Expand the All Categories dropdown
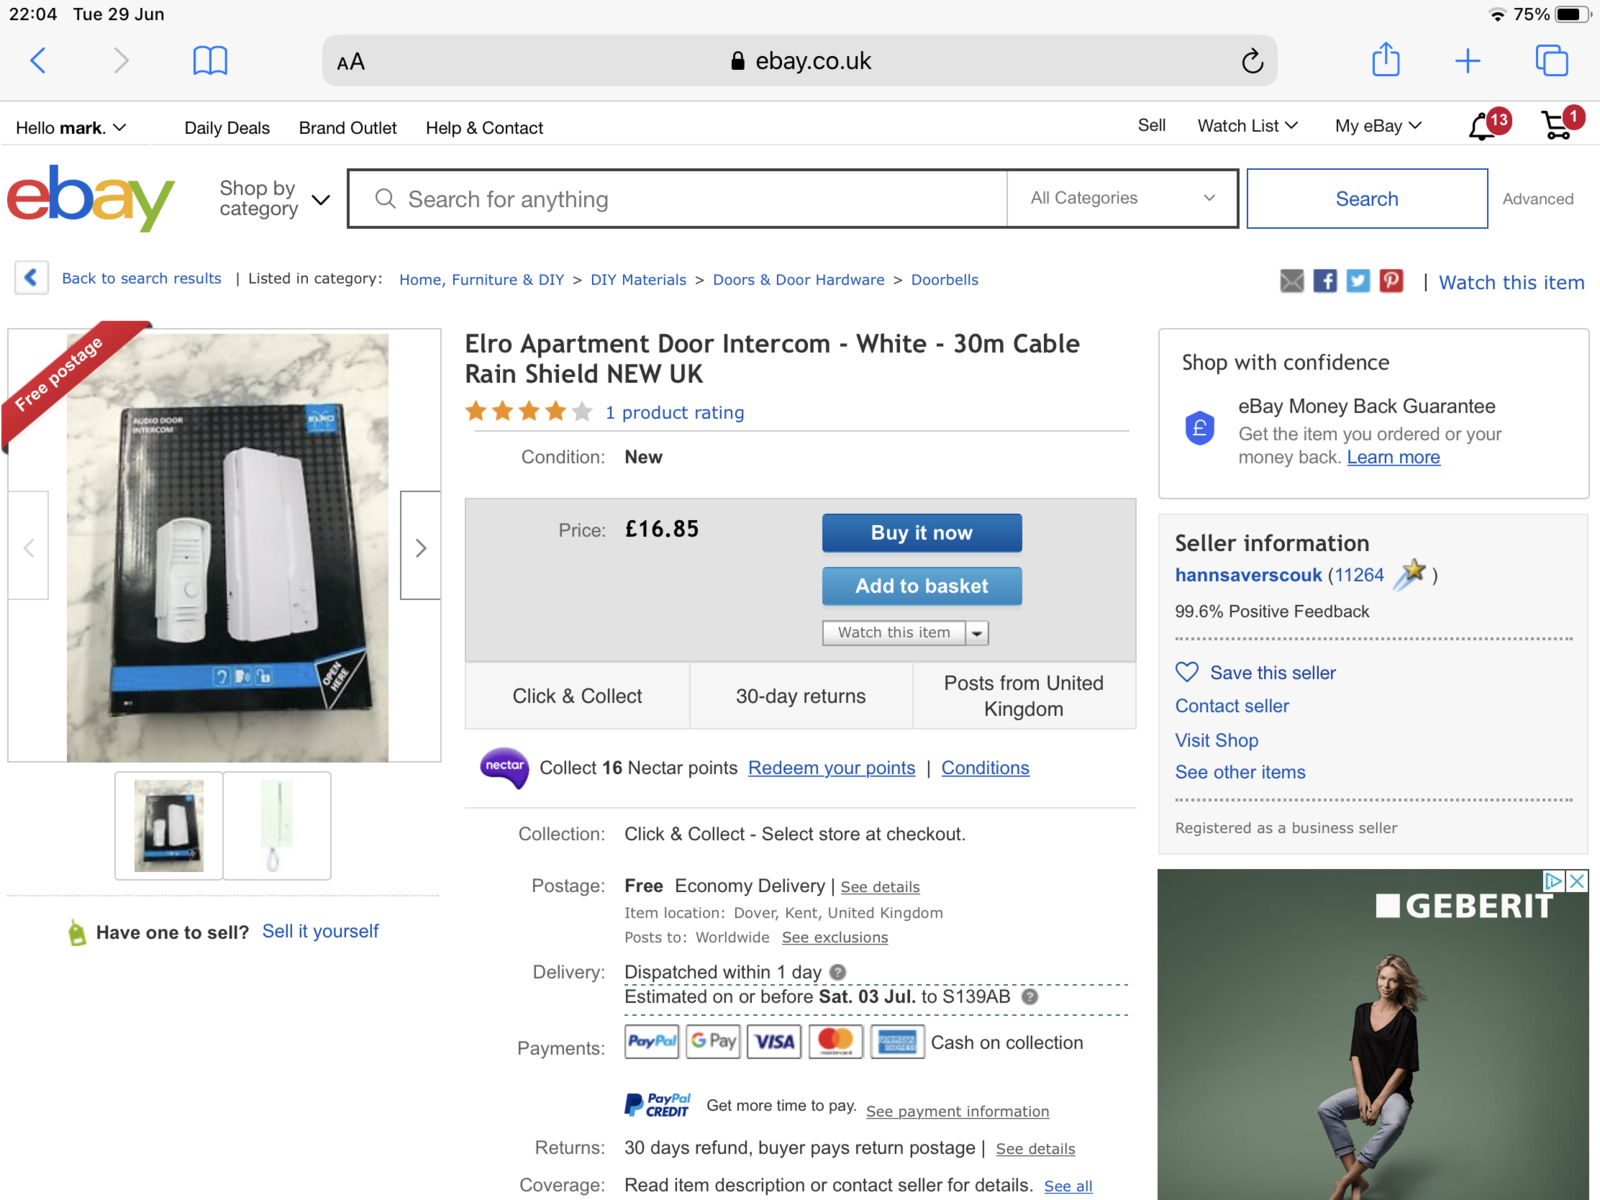The width and height of the screenshot is (1600, 1200). coord(1122,198)
